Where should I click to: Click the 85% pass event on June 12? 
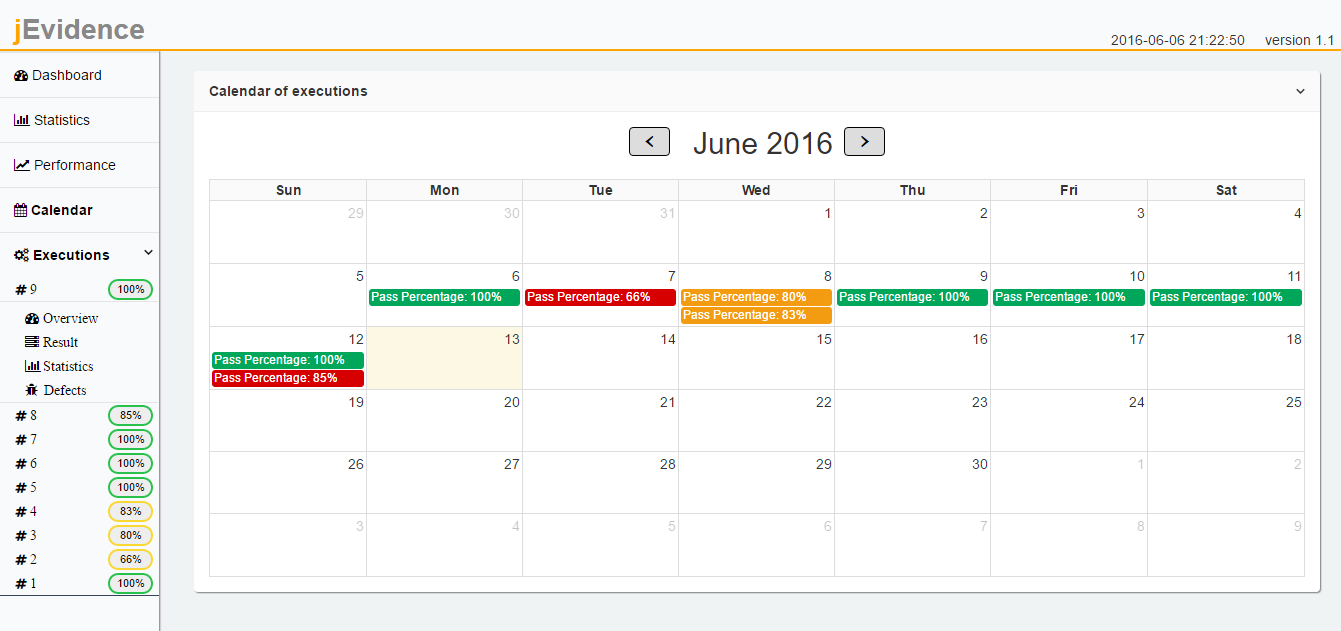click(288, 378)
